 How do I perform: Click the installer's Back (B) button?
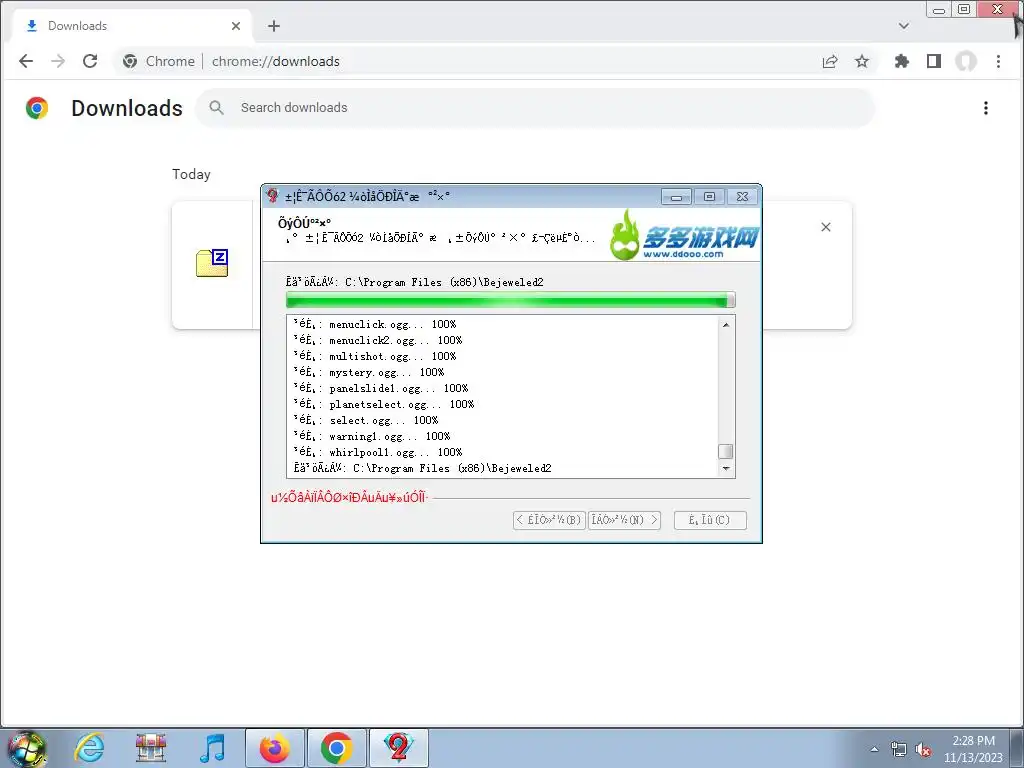pos(549,520)
